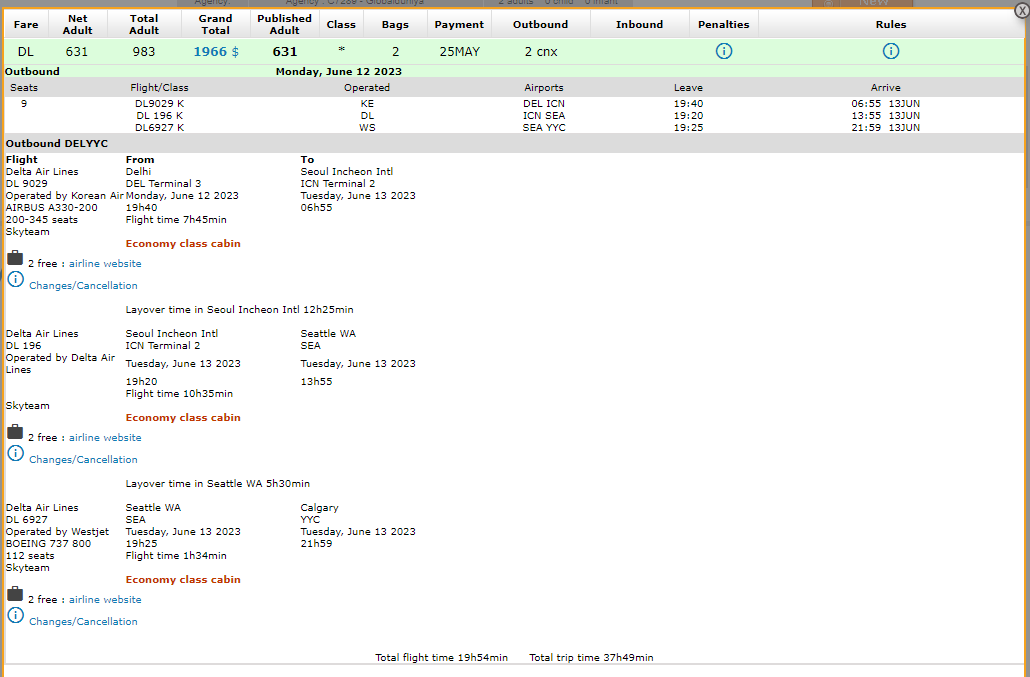The width and height of the screenshot is (1030, 677).
Task: Select the DL9029 K flight row
Action: pyautogui.click(x=160, y=104)
